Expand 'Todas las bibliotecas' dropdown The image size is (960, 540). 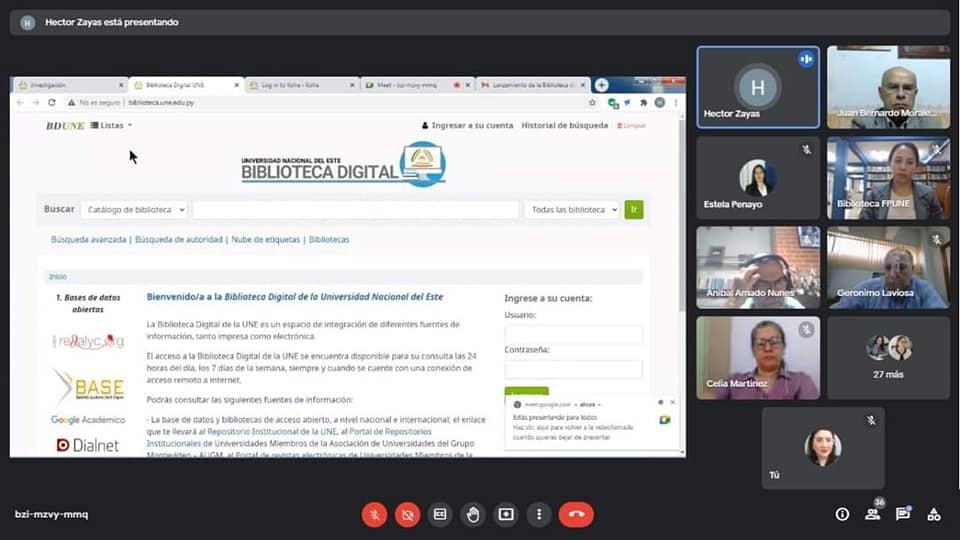point(572,209)
